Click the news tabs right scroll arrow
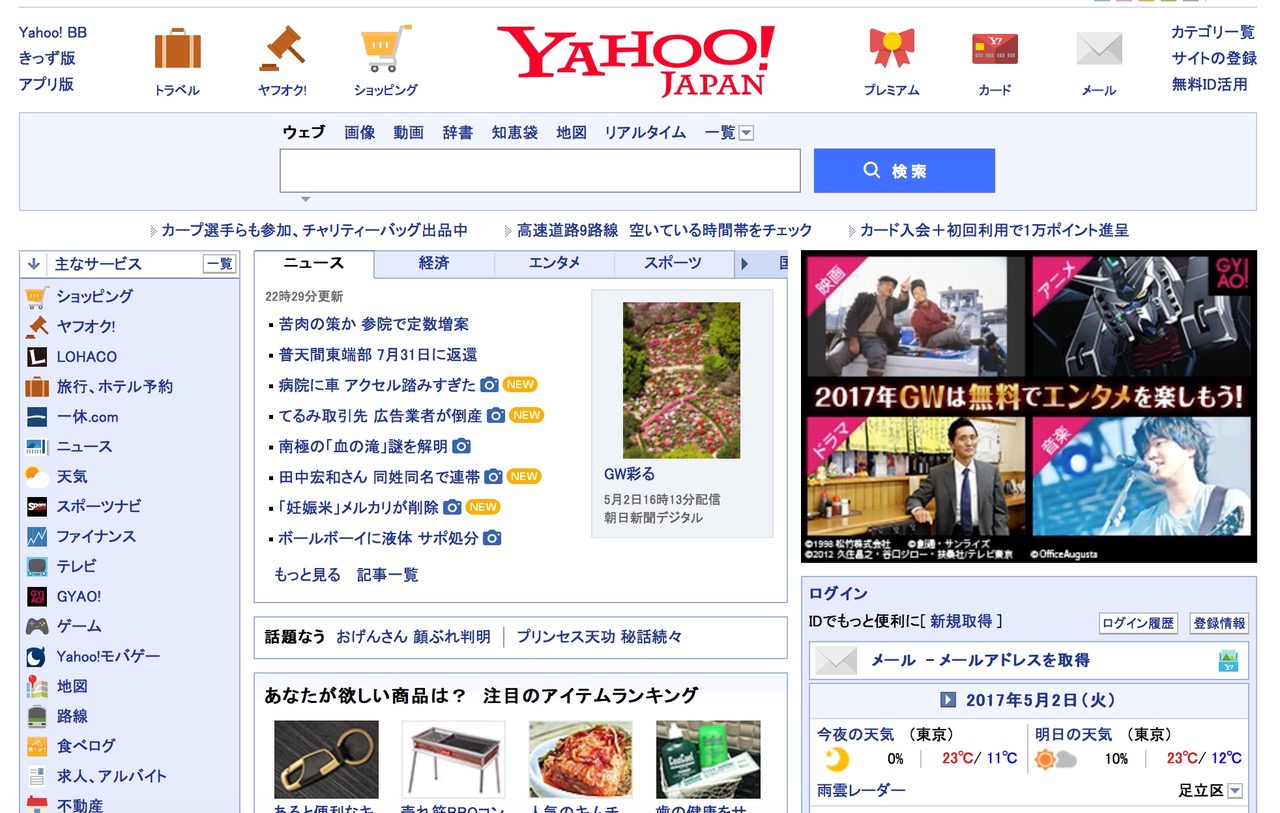This screenshot has height=813, width=1280. pyautogui.click(x=743, y=264)
